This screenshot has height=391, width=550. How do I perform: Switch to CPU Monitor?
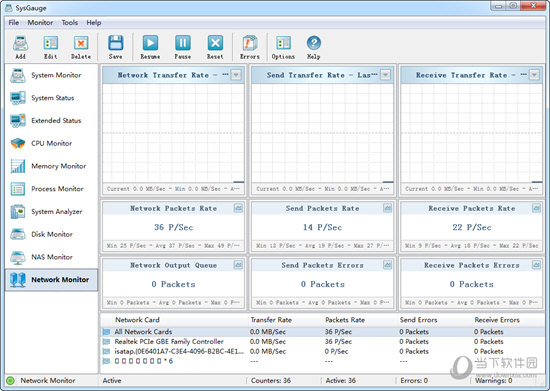(x=51, y=143)
